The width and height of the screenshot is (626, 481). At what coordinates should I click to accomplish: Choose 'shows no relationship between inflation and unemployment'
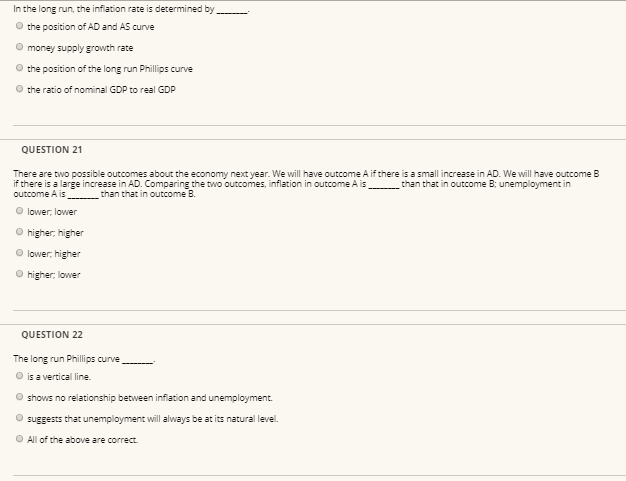19,397
